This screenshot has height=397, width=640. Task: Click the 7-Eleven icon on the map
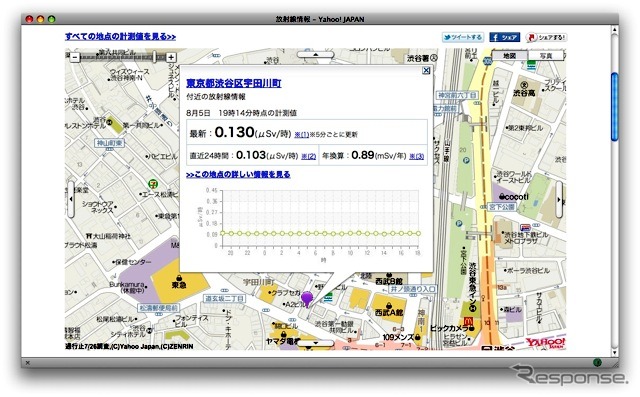coord(153,184)
